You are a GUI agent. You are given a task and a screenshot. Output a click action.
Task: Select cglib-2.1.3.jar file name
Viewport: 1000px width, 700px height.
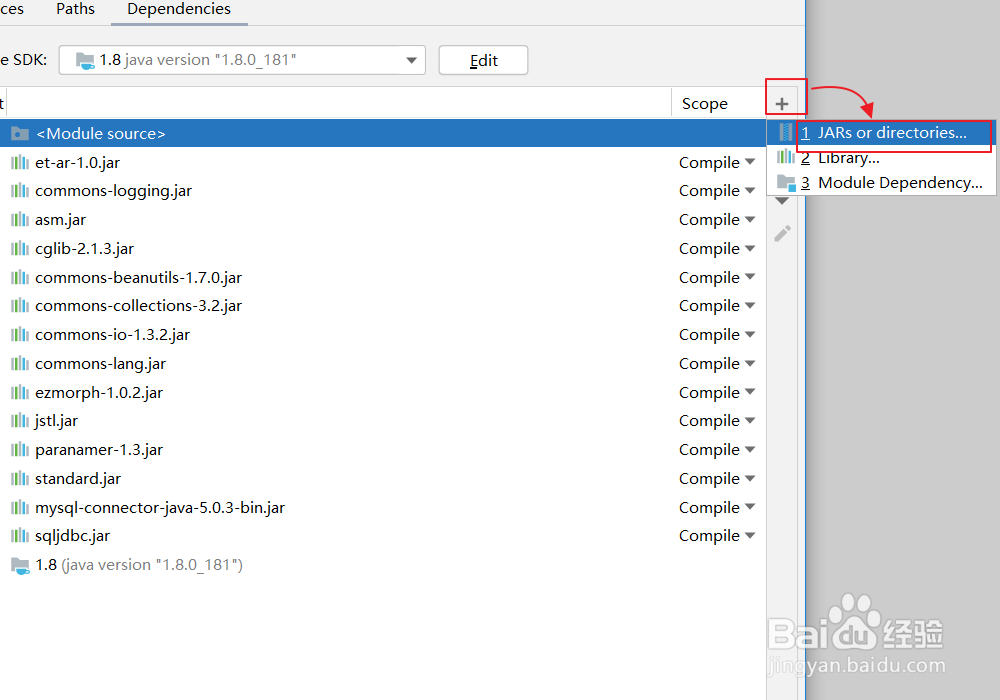(x=85, y=249)
